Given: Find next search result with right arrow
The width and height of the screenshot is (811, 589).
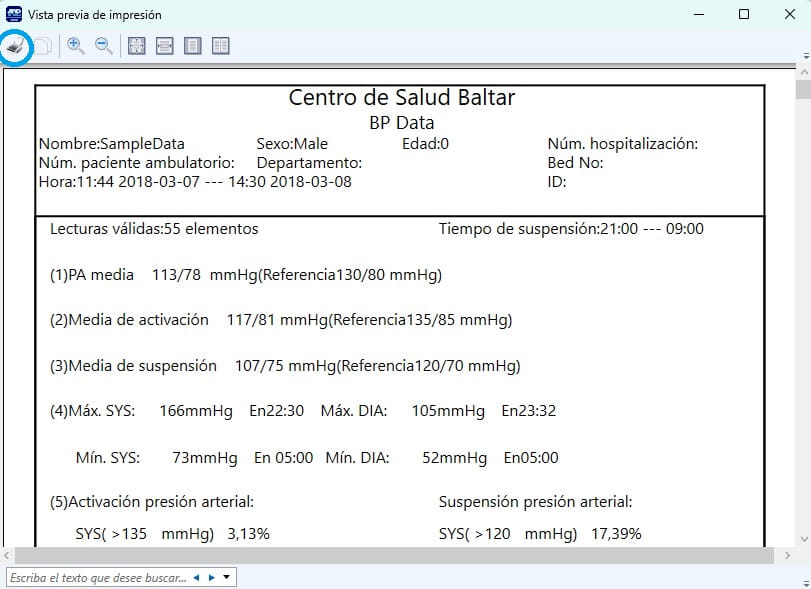Looking at the screenshot, I should click(x=211, y=577).
